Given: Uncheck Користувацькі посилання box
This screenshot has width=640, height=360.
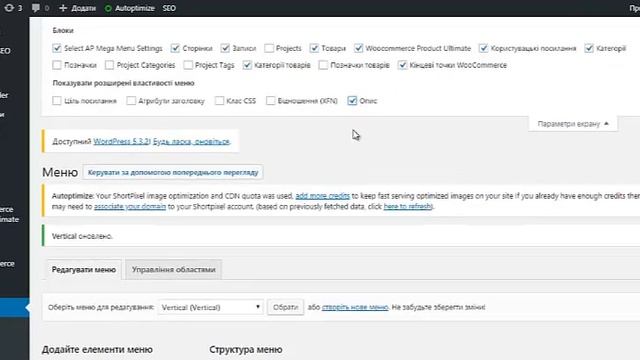Looking at the screenshot, I should (483, 48).
